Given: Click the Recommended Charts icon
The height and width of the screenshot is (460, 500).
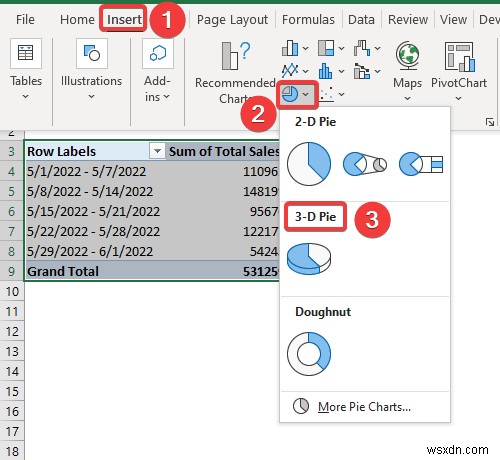Looking at the screenshot, I should tap(236, 55).
